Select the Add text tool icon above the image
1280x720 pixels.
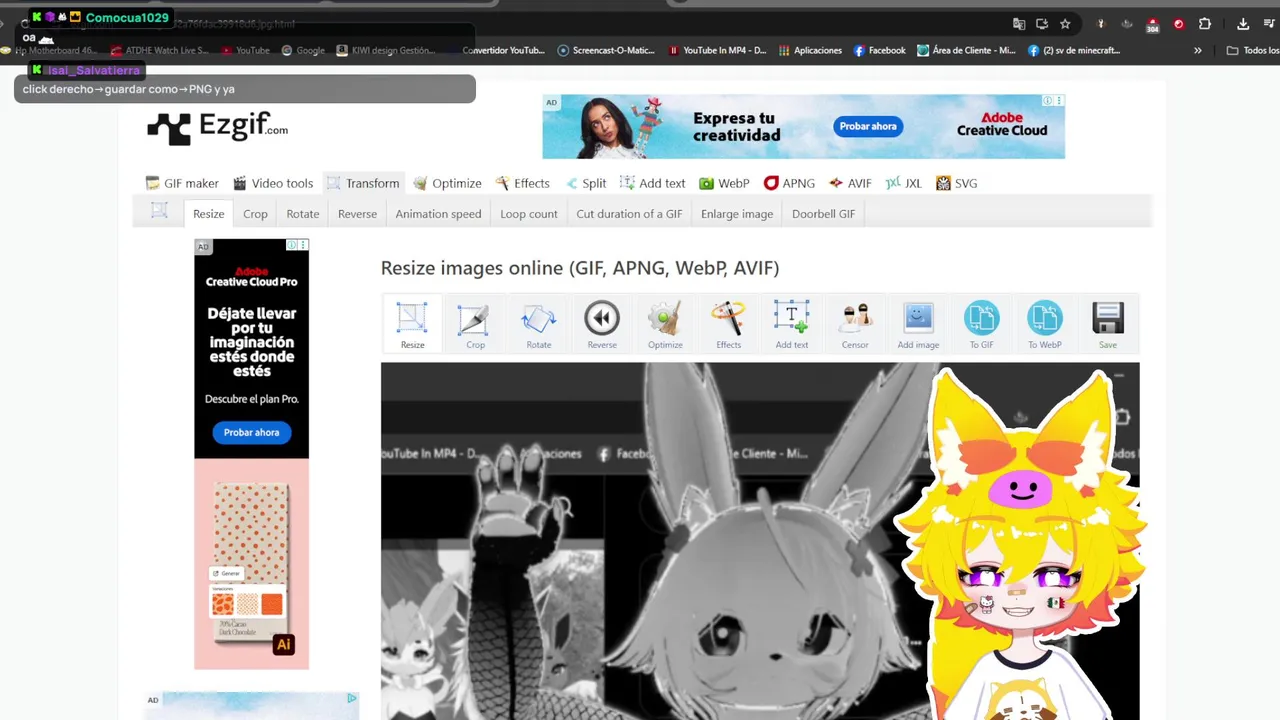pyautogui.click(x=791, y=324)
